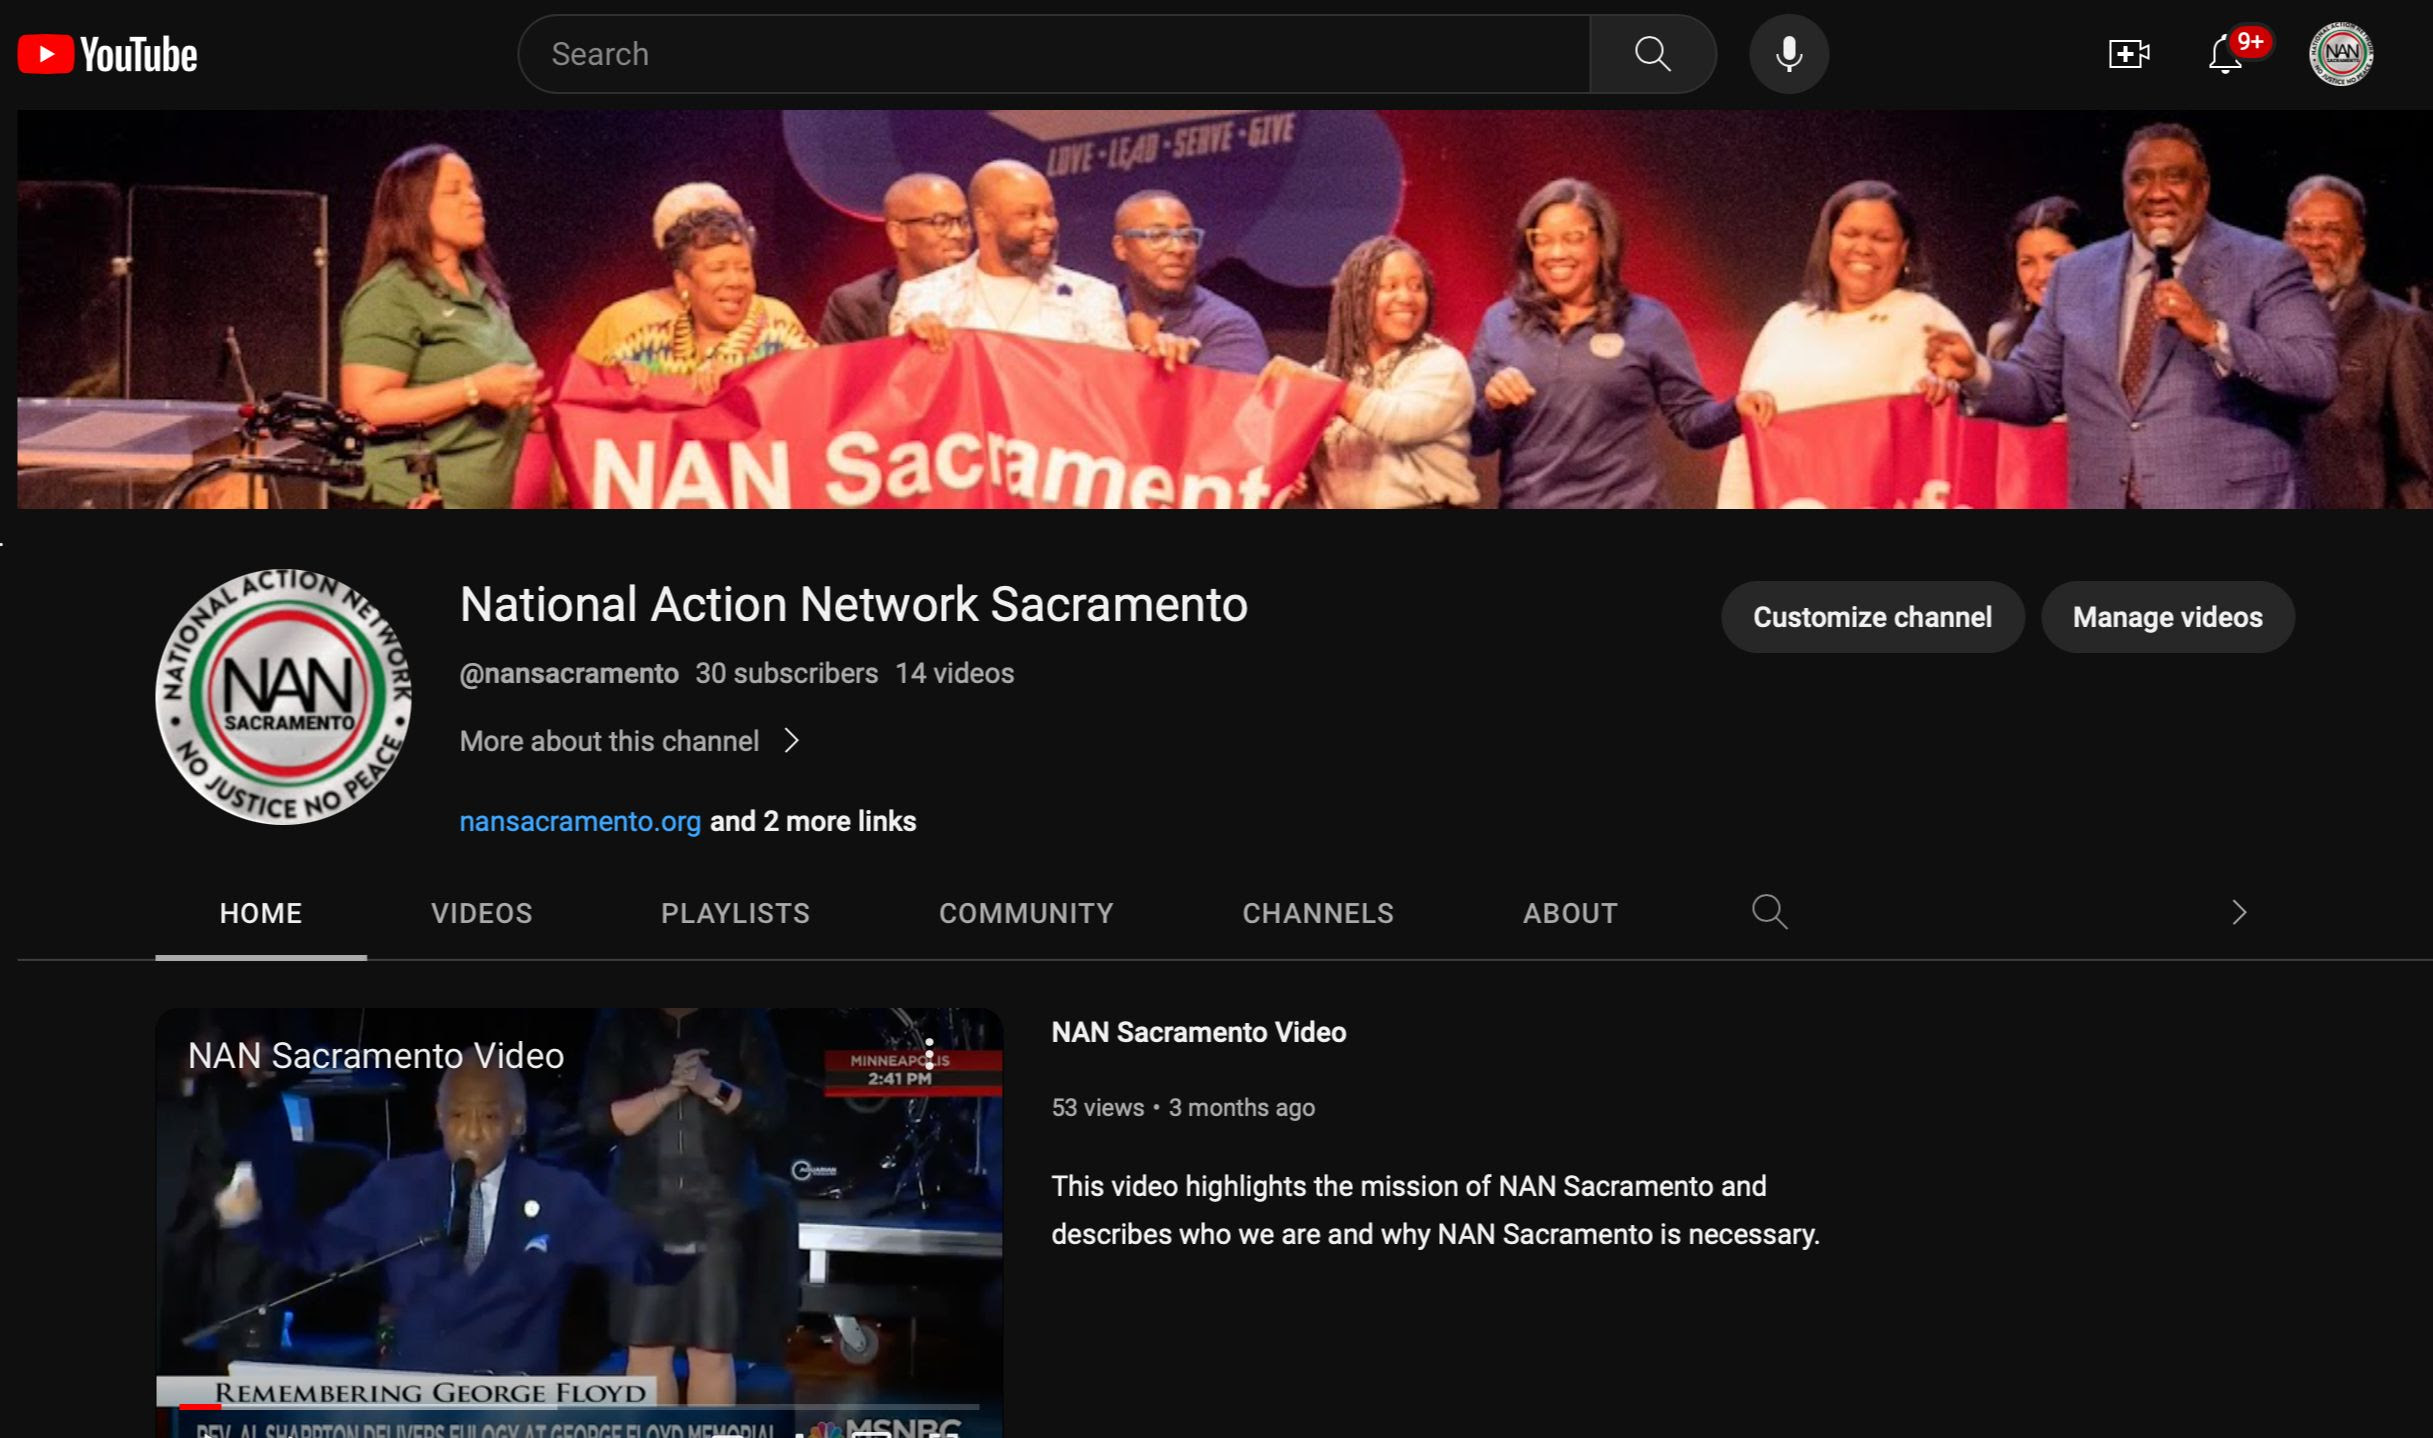
Task: Click 'and 2 more links' text
Action: click(813, 821)
